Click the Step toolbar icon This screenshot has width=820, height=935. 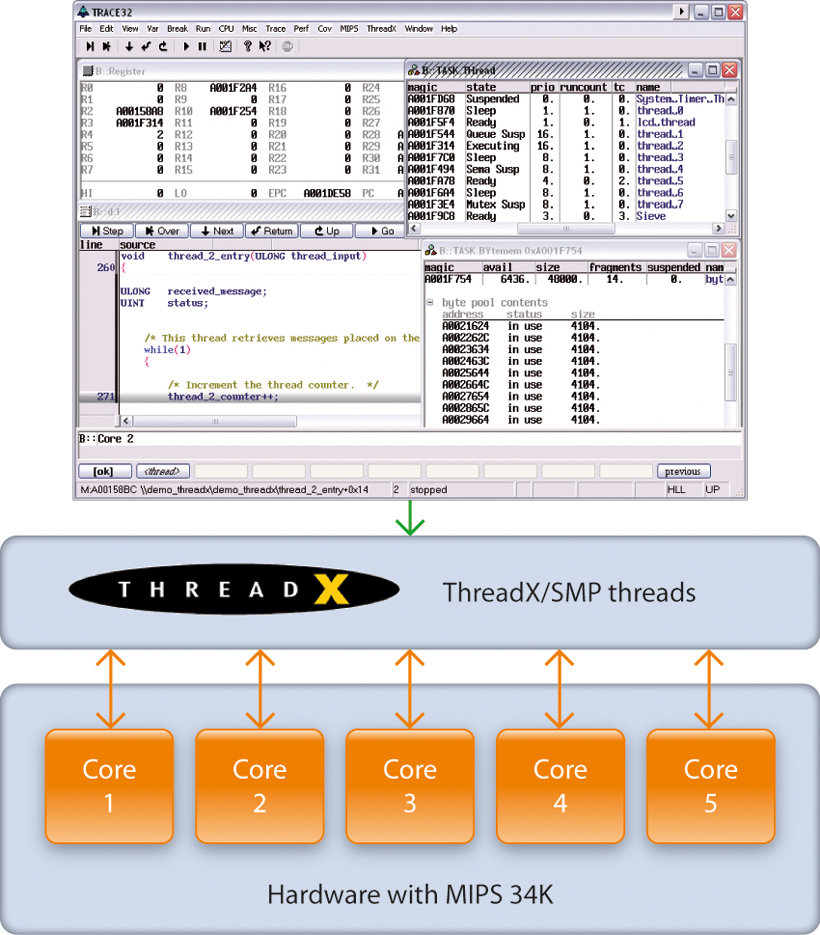(x=90, y=47)
